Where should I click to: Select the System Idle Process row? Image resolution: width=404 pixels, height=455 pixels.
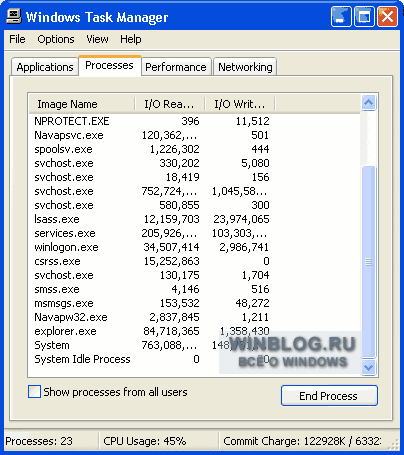tap(152, 359)
